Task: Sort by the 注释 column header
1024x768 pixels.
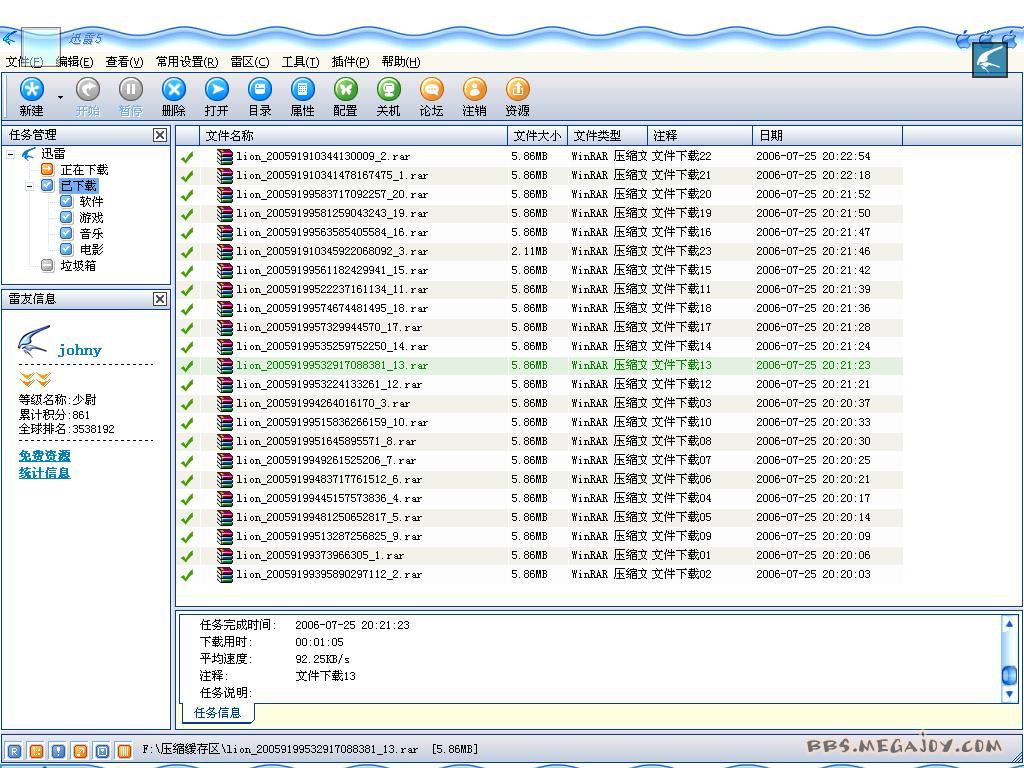Action: click(700, 136)
